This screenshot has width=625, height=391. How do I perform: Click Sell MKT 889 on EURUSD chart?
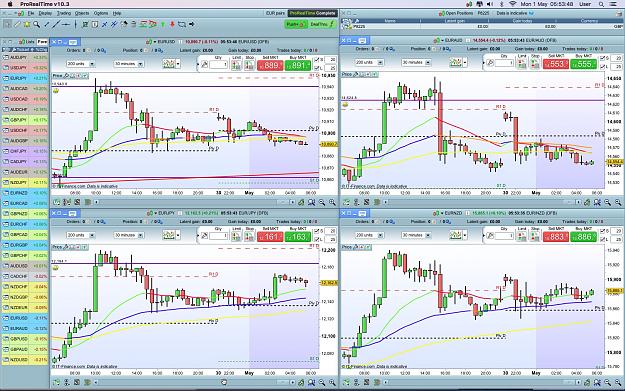point(270,65)
